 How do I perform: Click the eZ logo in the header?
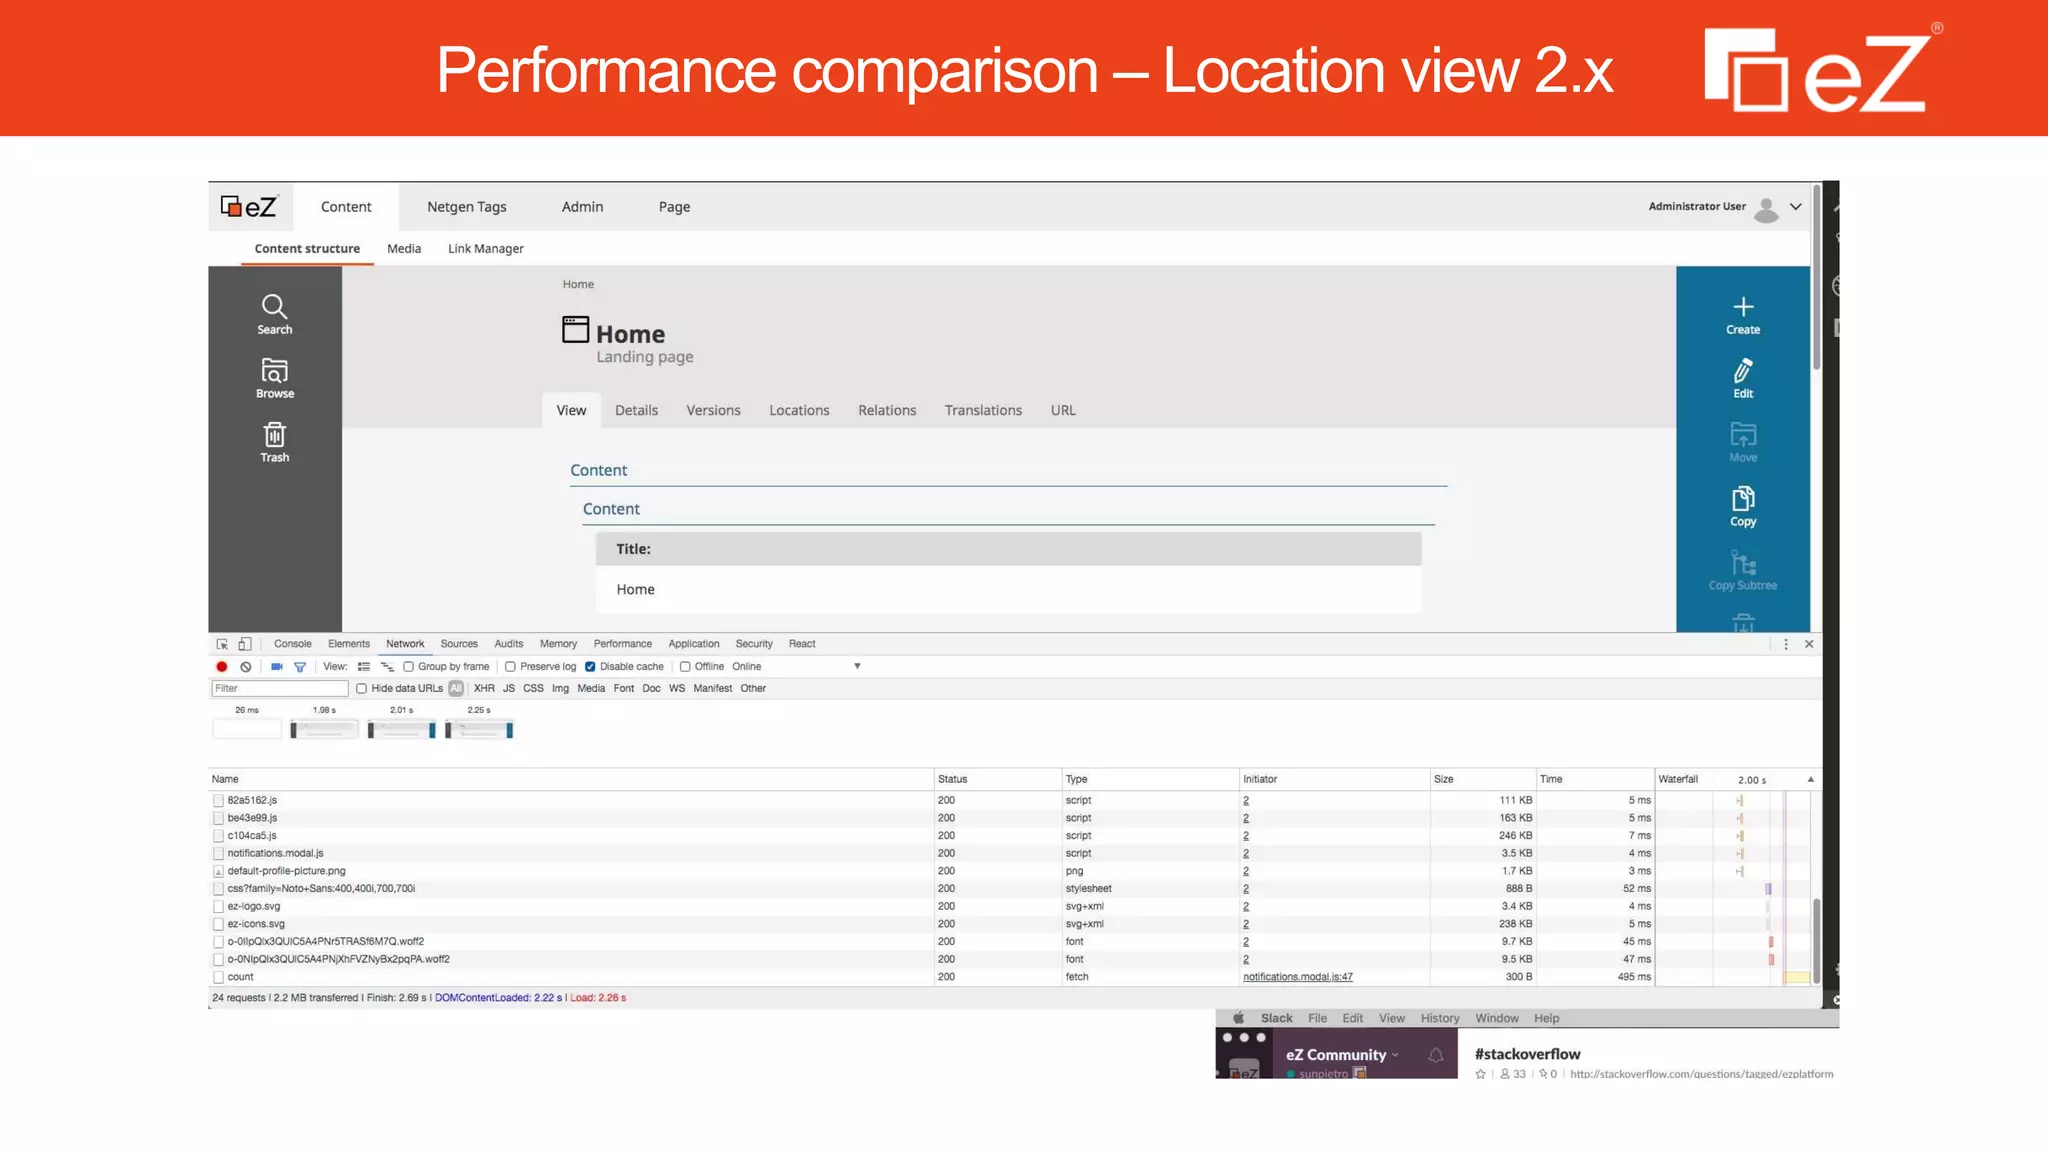pos(248,207)
